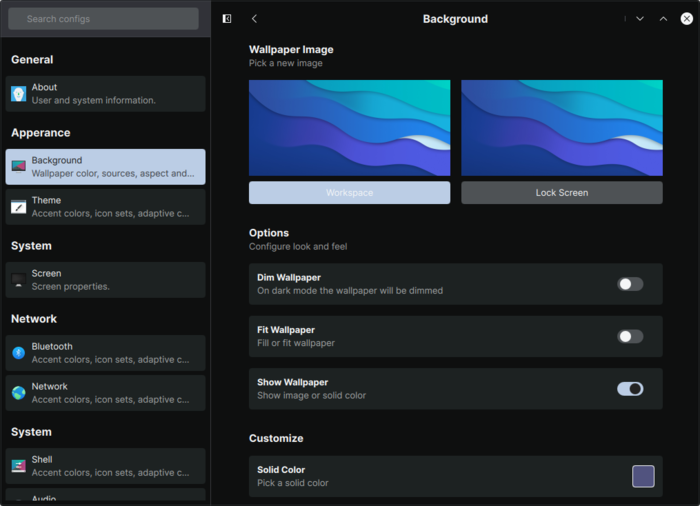Screen dimensions: 700x506
Task: Open Network settings
Action: pyautogui.click(x=105, y=393)
